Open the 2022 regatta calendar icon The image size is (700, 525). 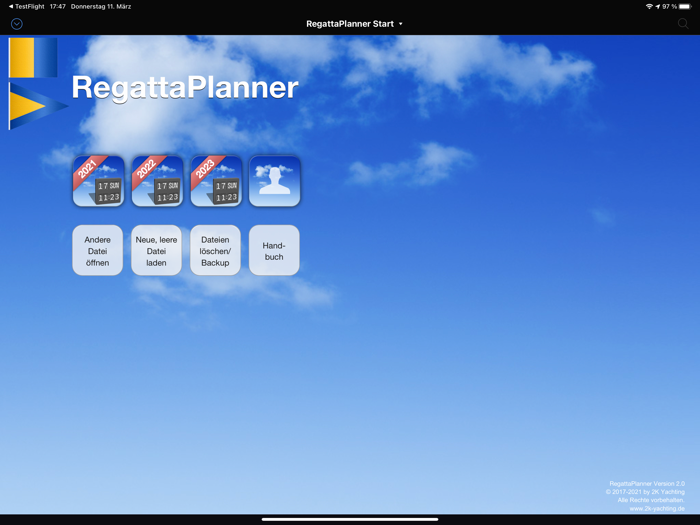pyautogui.click(x=157, y=181)
